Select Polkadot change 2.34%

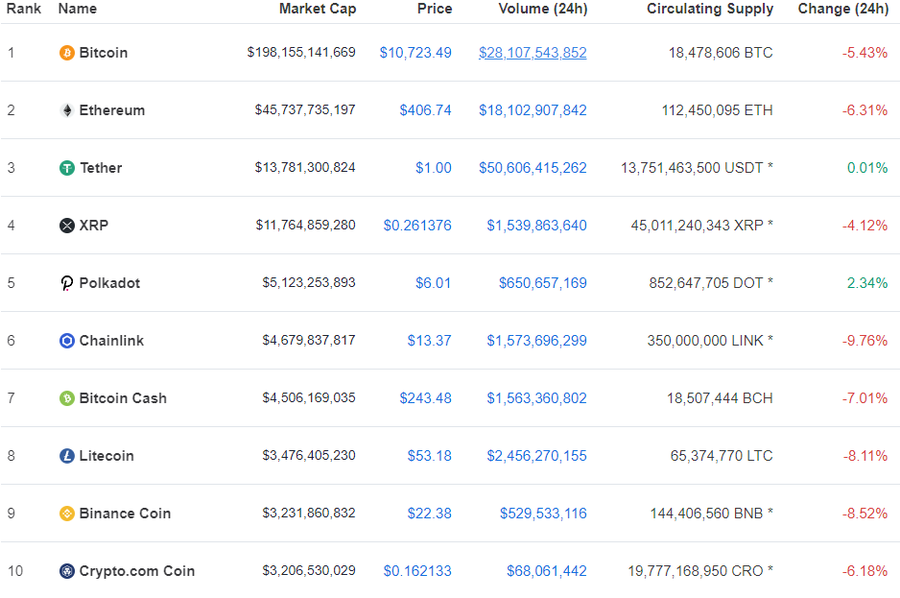pyautogui.click(x=867, y=283)
